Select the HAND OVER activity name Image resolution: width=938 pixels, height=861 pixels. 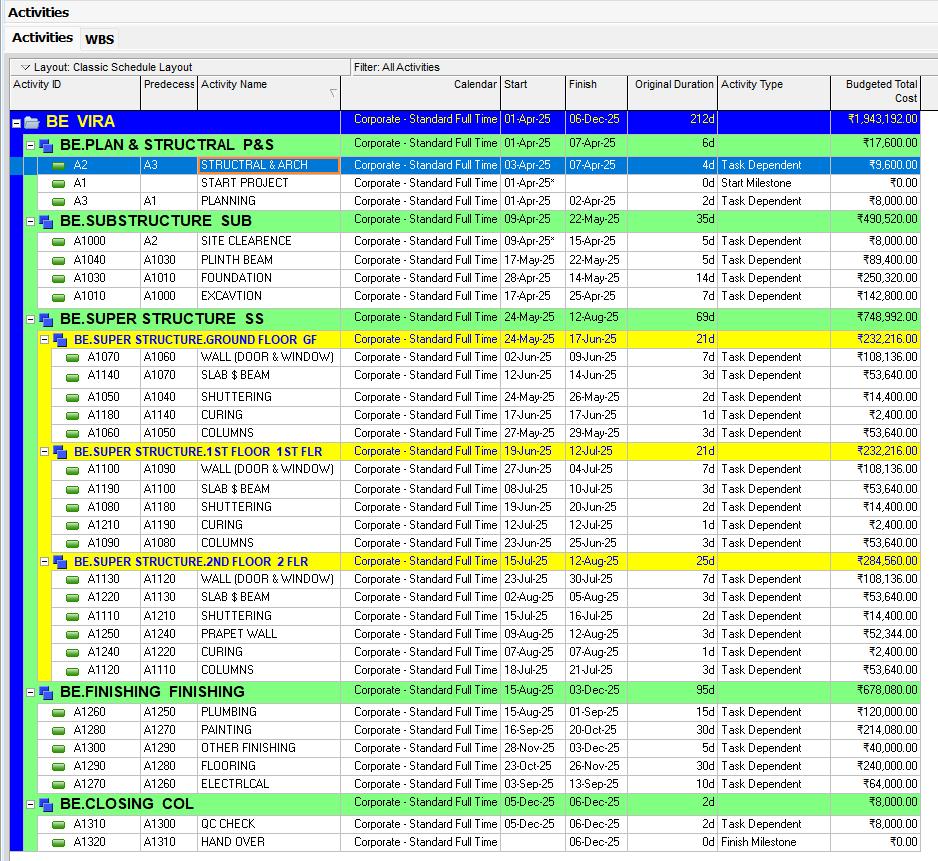pos(233,842)
